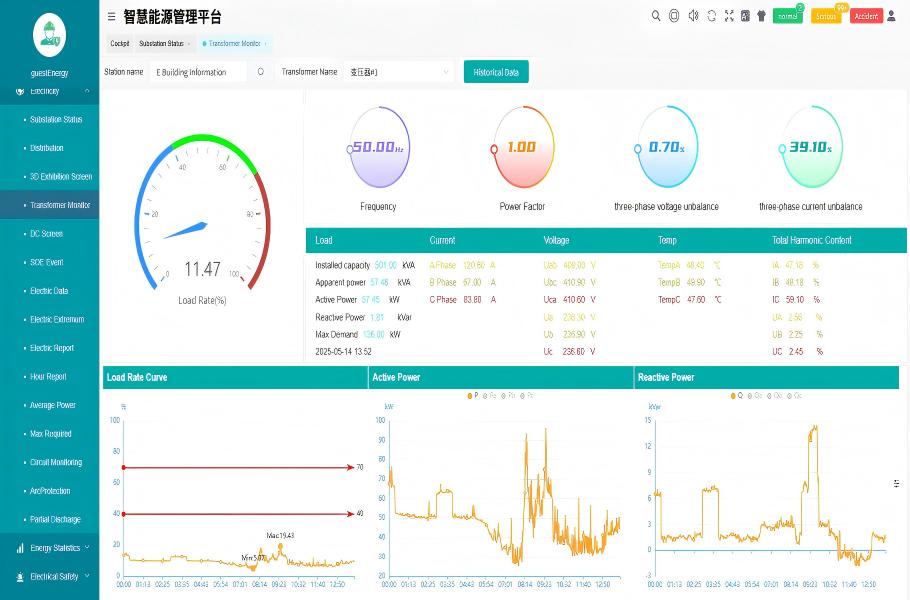
Task: Expand the Electrical Safety sidebar menu
Action: pyautogui.click(x=54, y=577)
